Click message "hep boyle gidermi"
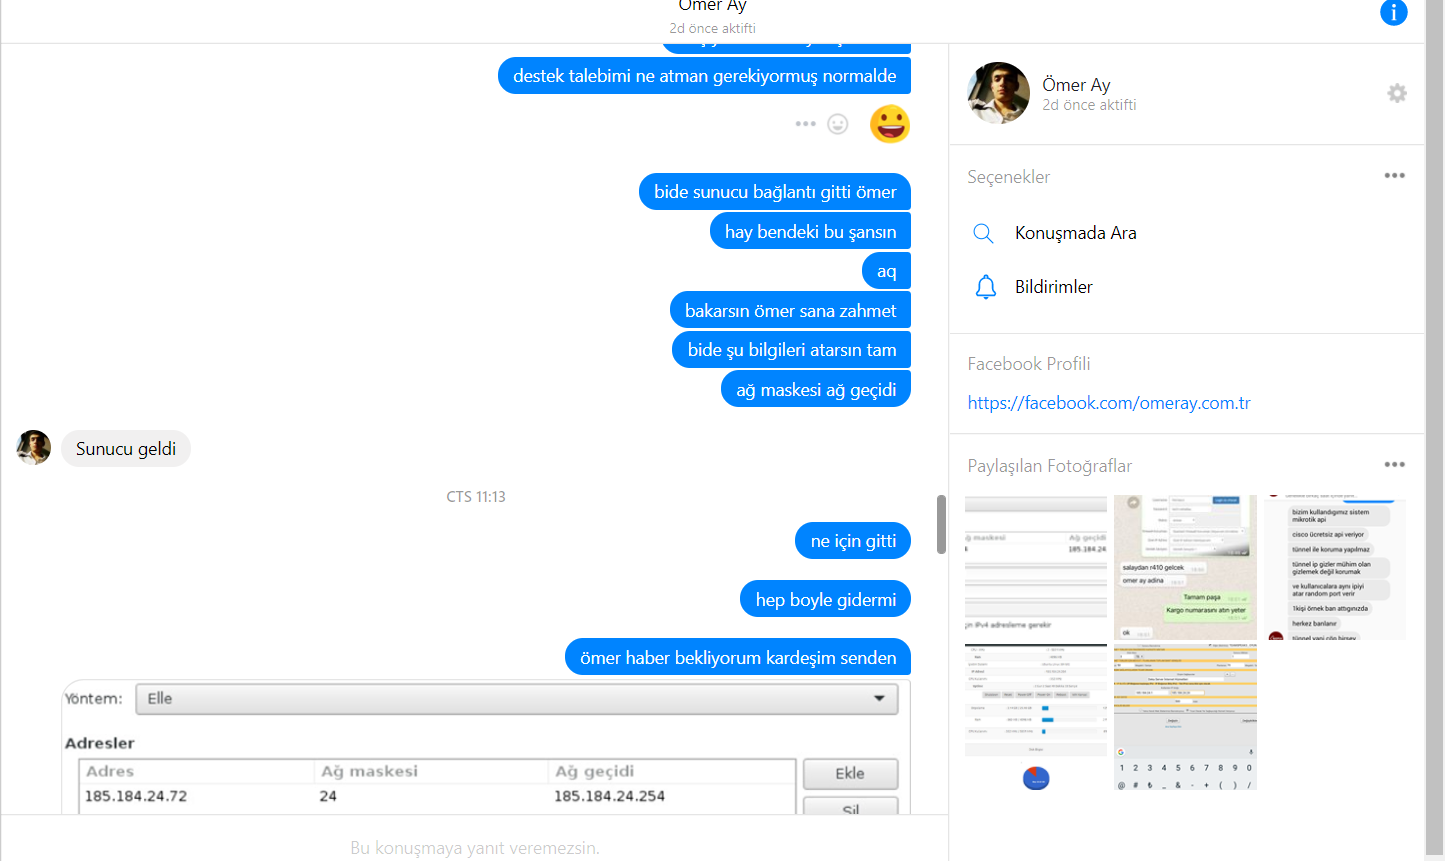1445x861 pixels. (x=826, y=600)
